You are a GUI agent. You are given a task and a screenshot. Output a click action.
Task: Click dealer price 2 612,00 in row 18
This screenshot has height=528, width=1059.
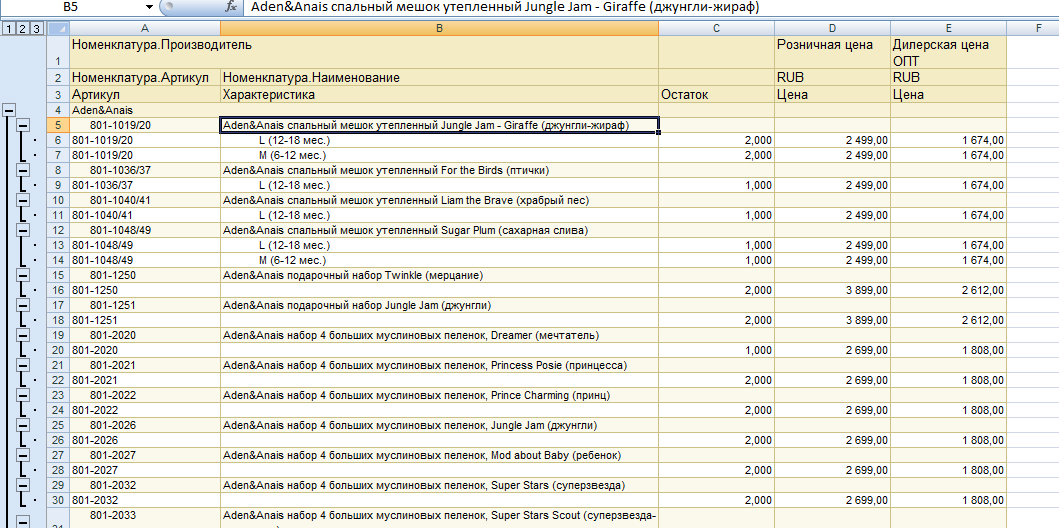[x=948, y=320]
